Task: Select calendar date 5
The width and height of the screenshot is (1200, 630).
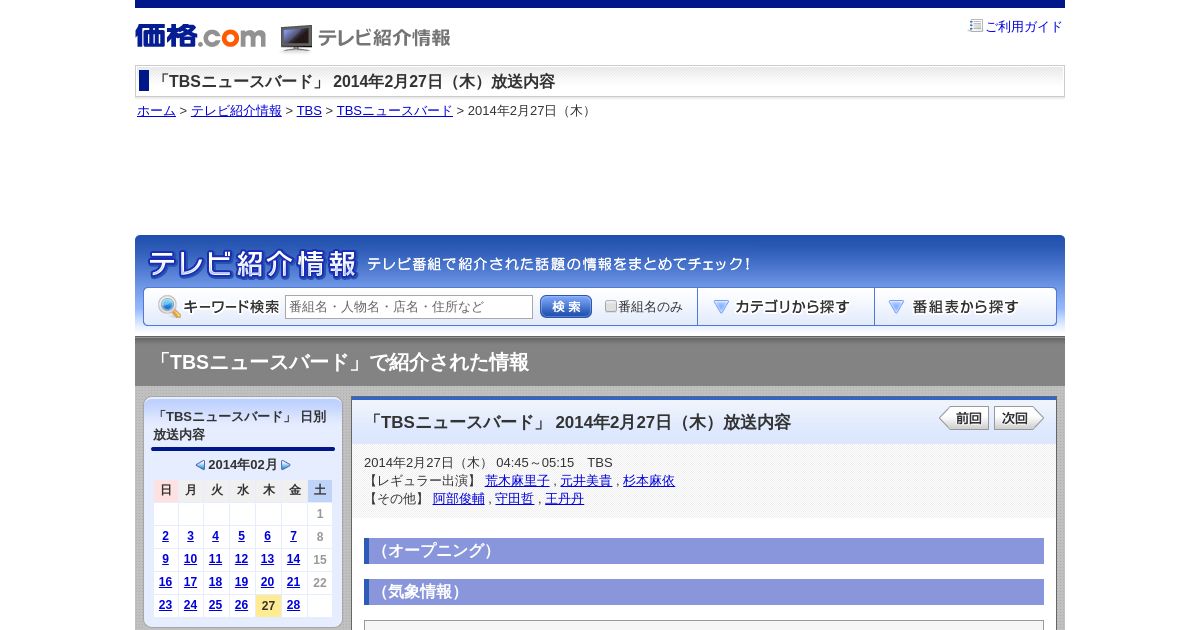Action: (x=241, y=536)
